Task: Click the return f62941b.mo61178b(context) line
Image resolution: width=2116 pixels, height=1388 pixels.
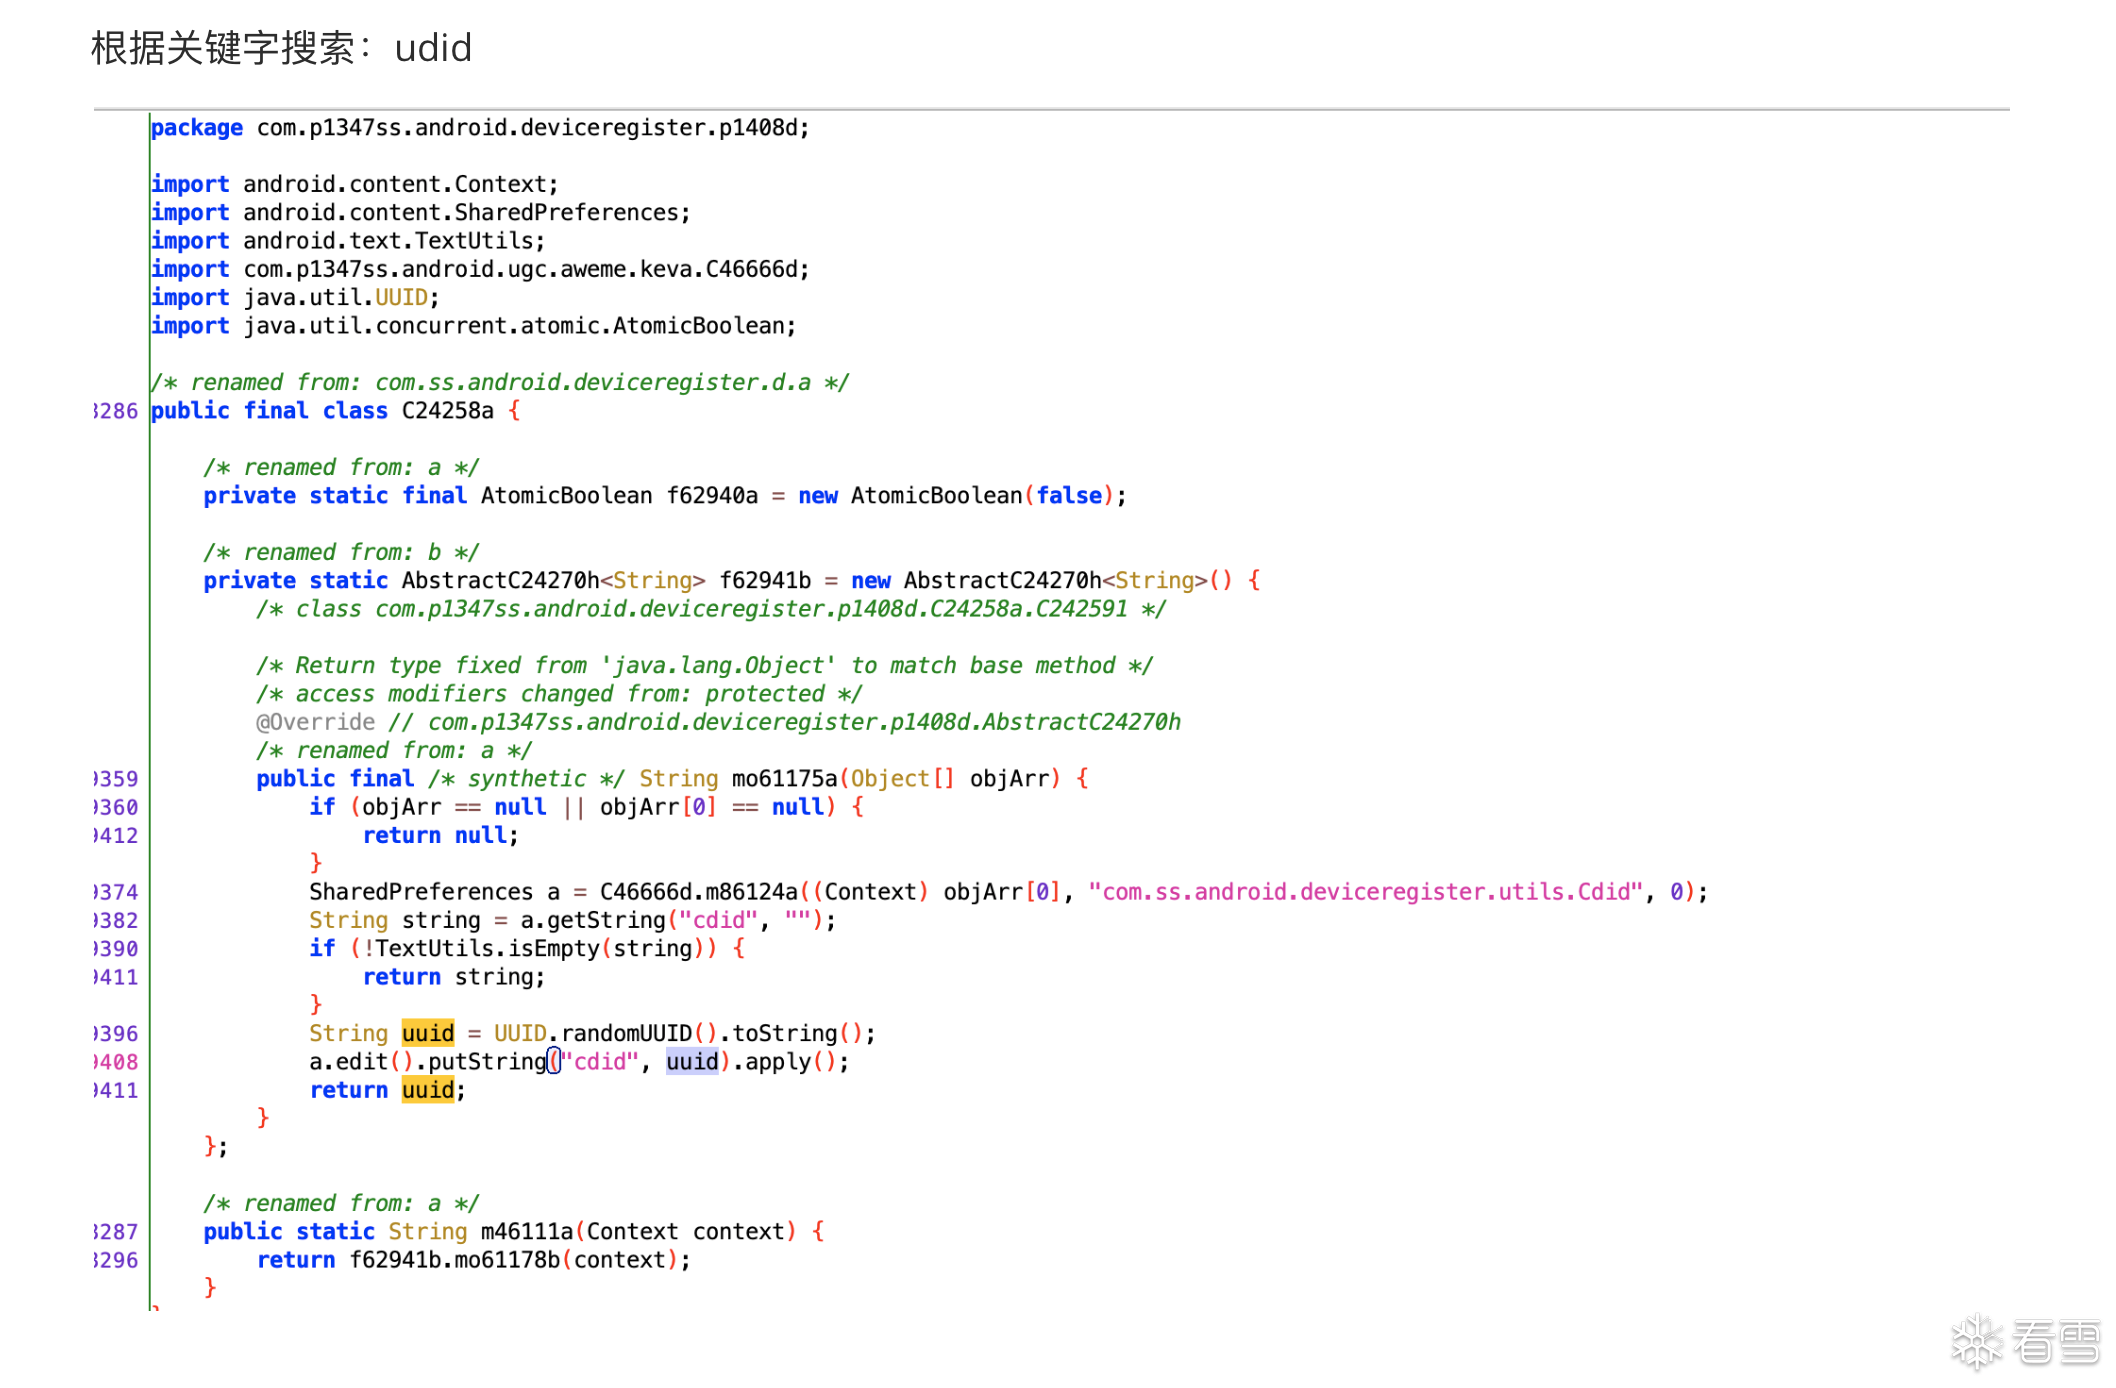Action: point(473,1260)
